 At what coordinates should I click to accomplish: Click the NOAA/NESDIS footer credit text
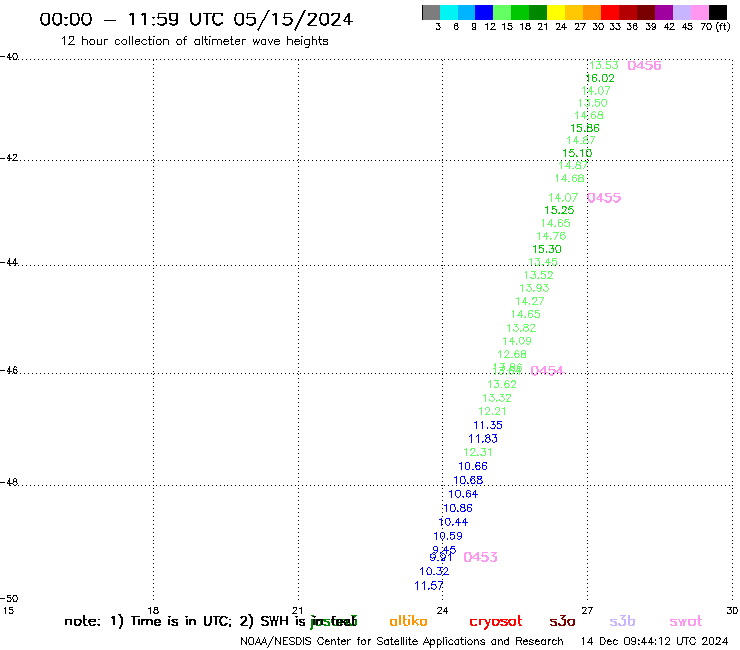402,642
